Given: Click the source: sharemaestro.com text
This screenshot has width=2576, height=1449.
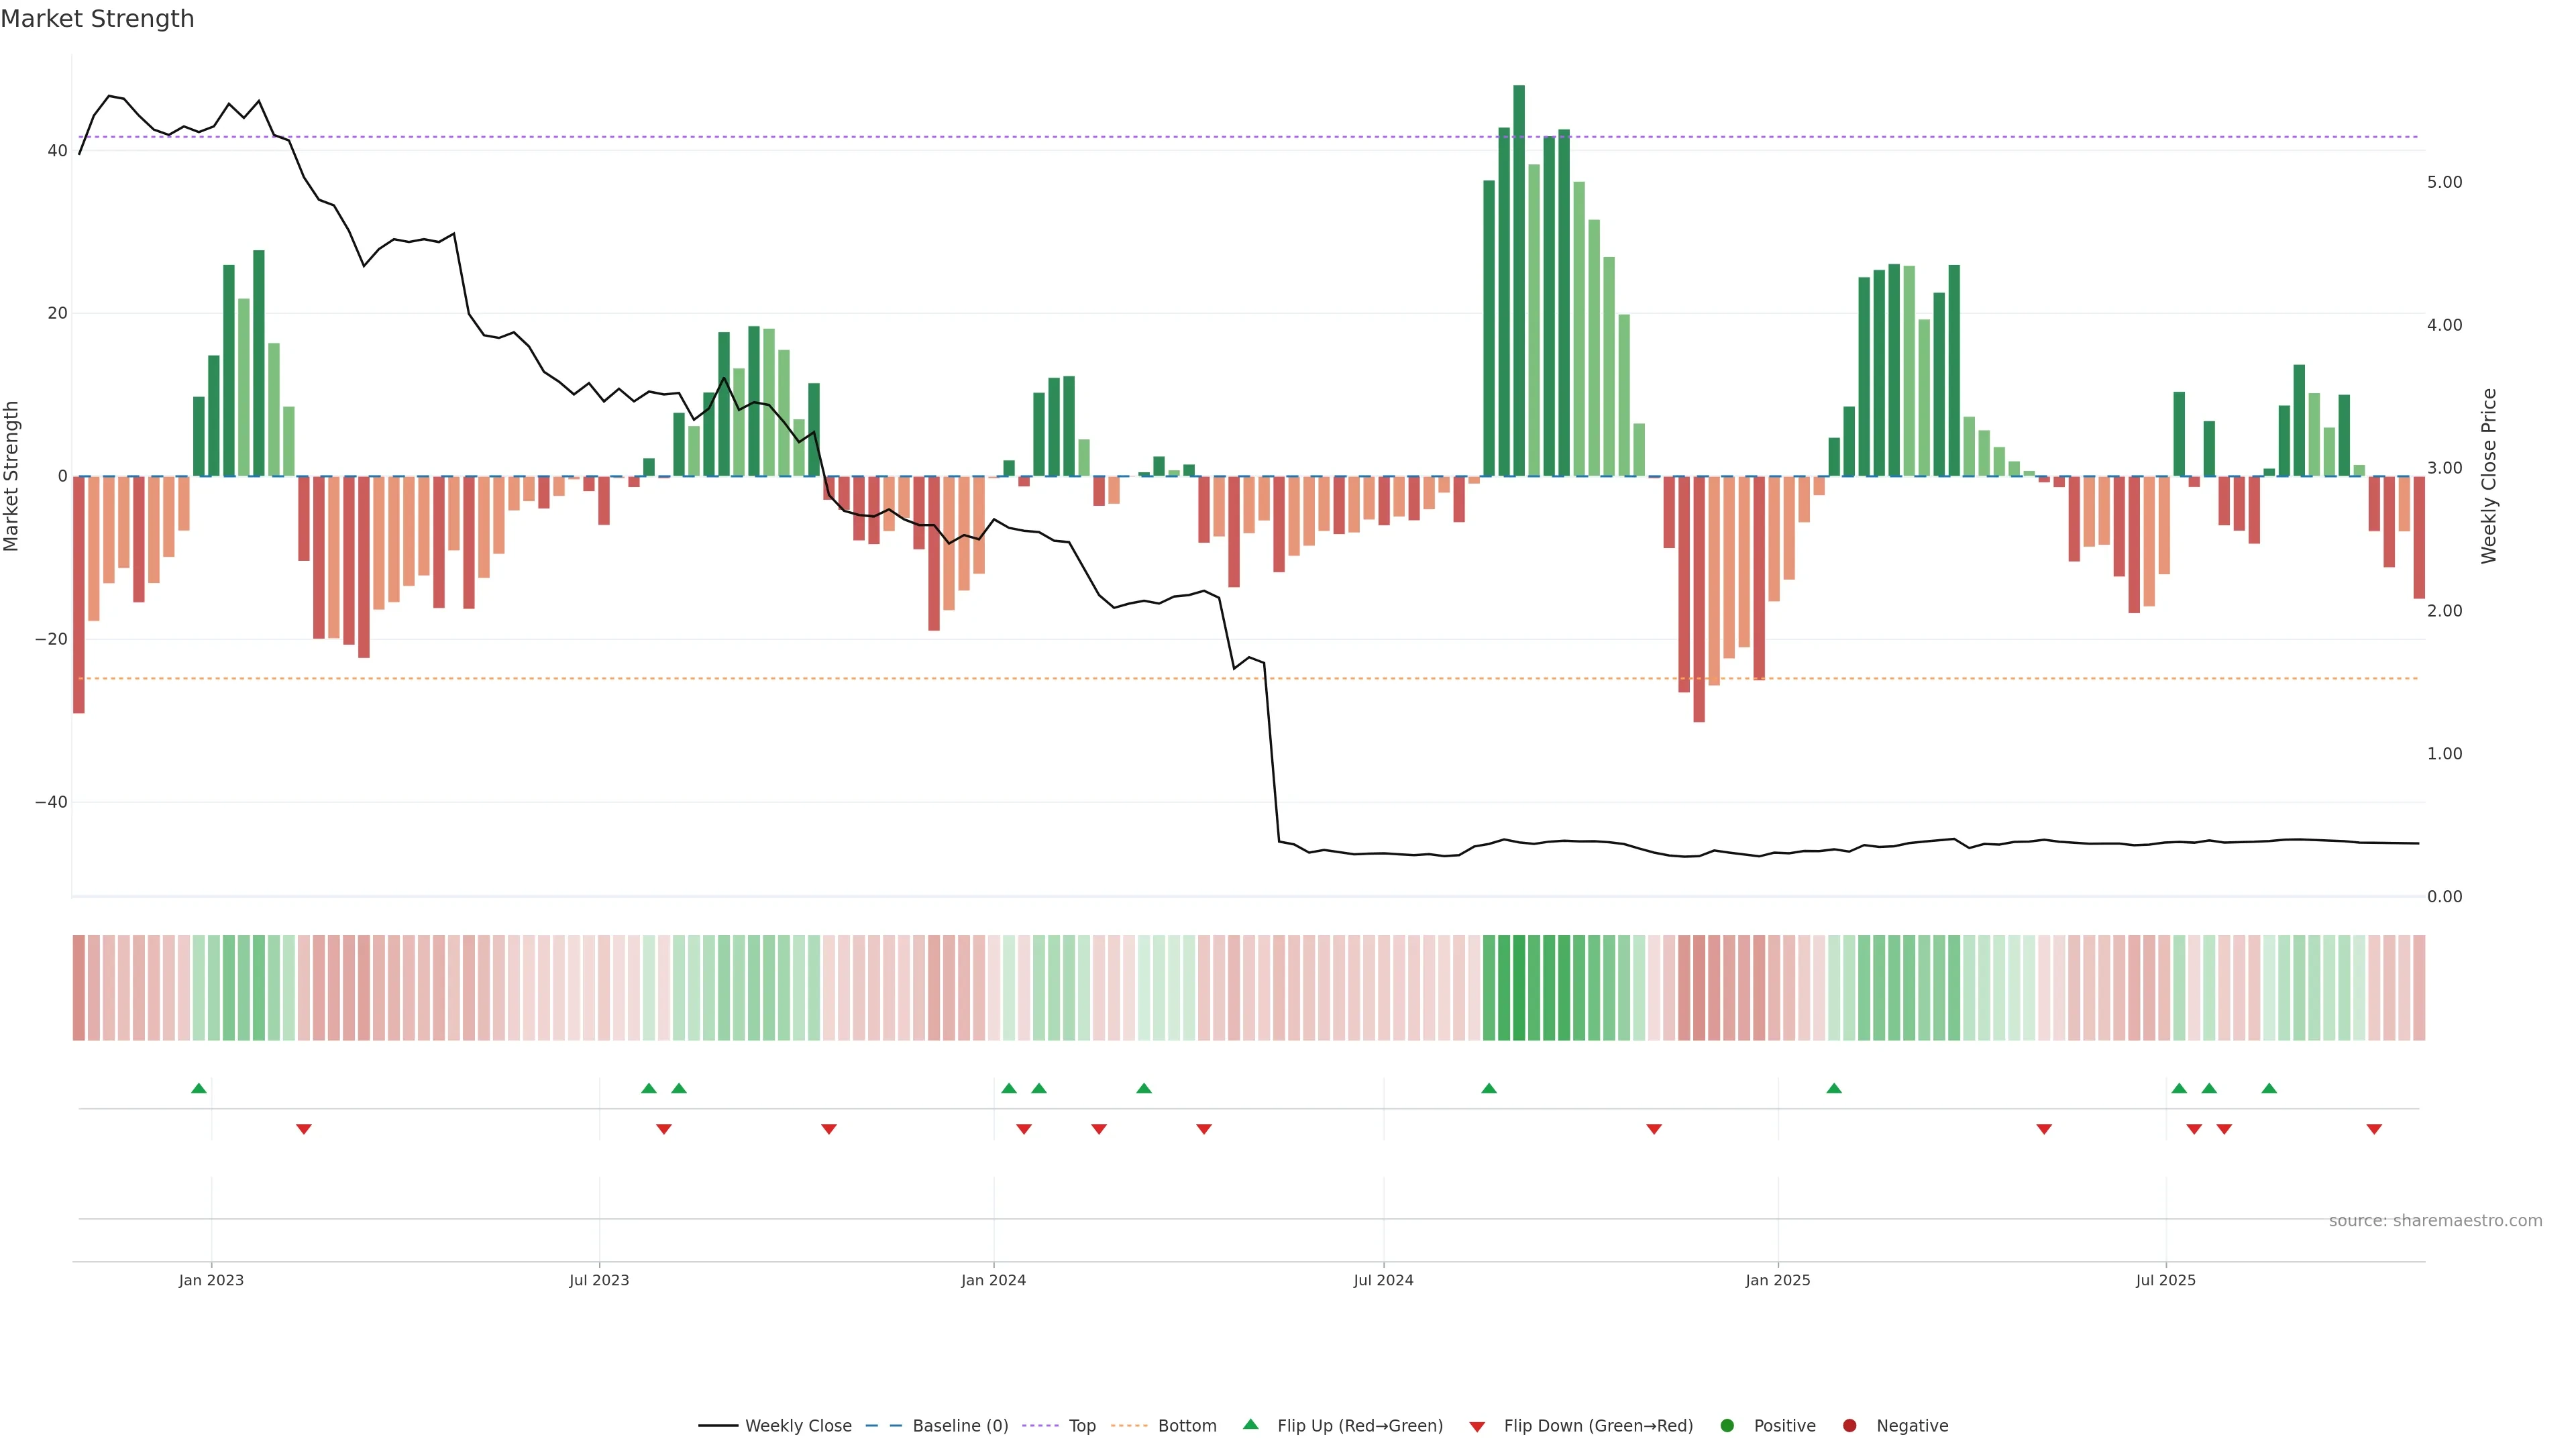Looking at the screenshot, I should 2435,1221.
